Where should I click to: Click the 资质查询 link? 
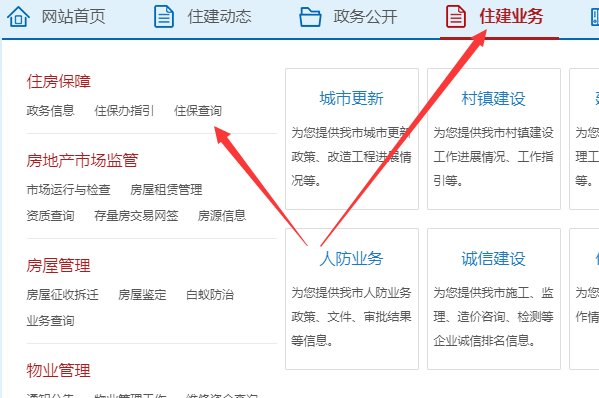[x=50, y=216]
